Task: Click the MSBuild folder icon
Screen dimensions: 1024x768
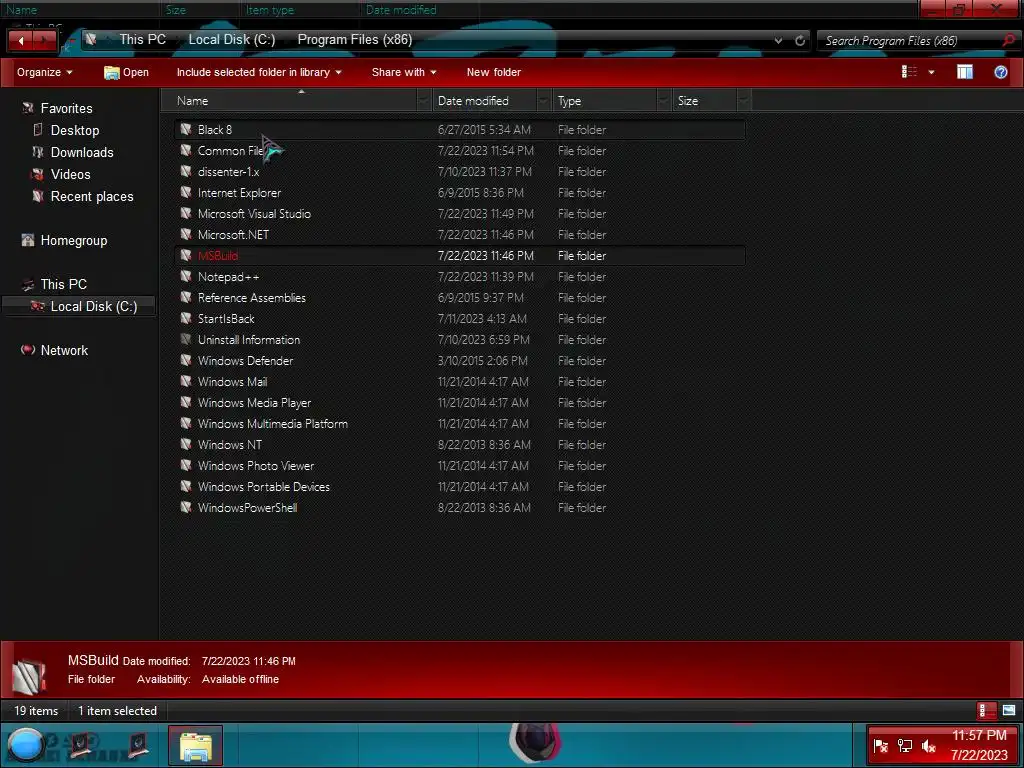Action: 185,255
